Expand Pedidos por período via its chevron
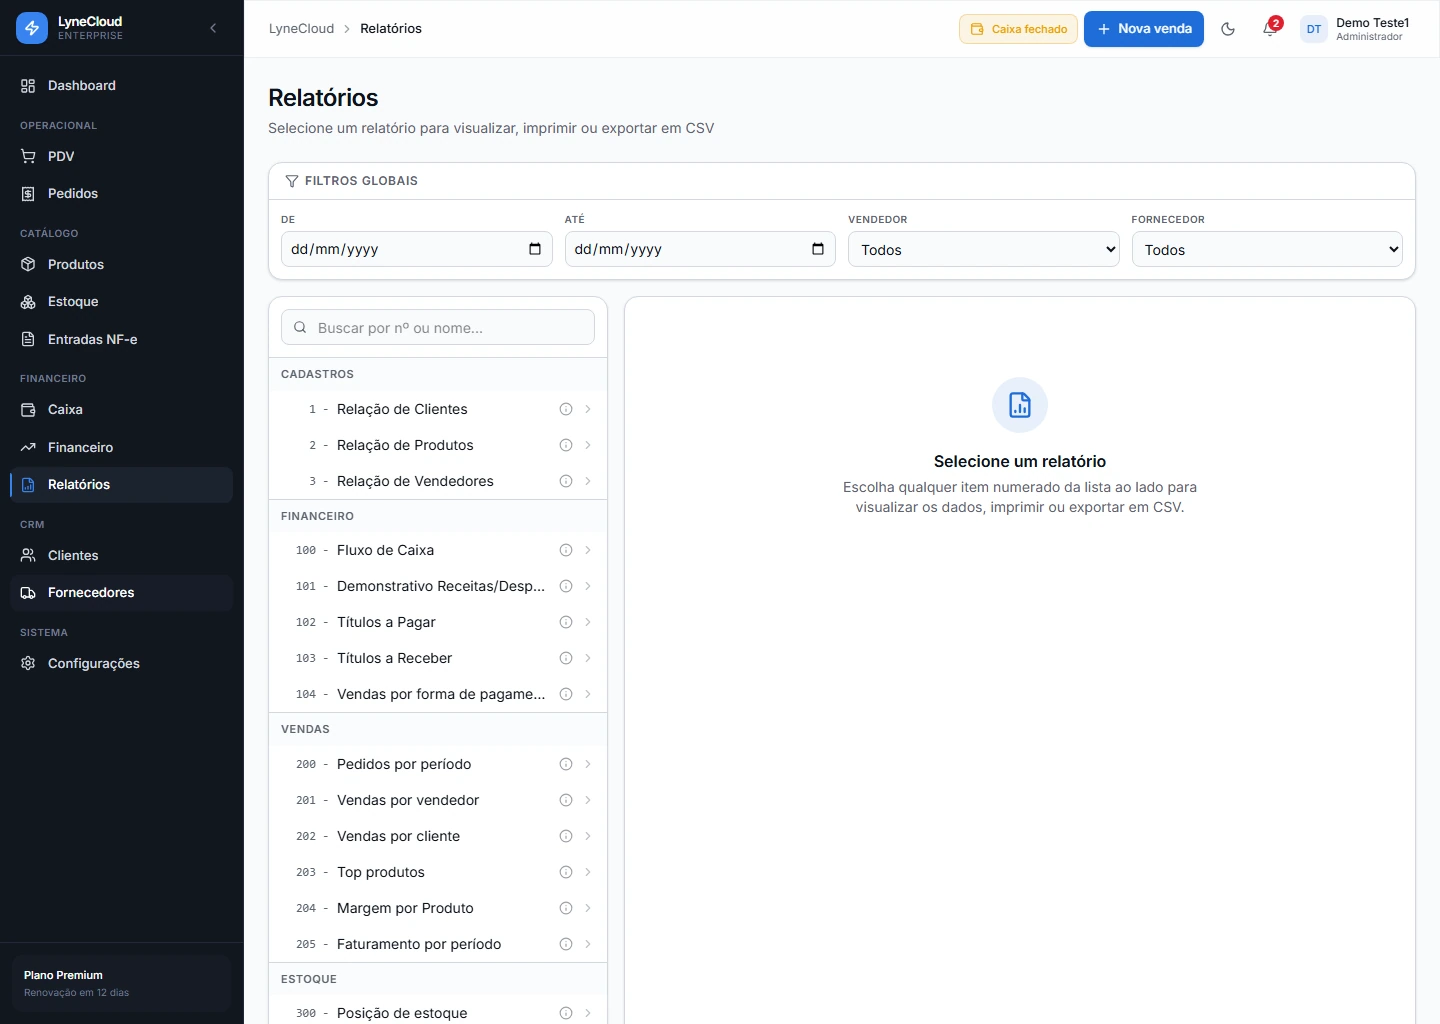The width and height of the screenshot is (1440, 1024). pyautogui.click(x=588, y=764)
